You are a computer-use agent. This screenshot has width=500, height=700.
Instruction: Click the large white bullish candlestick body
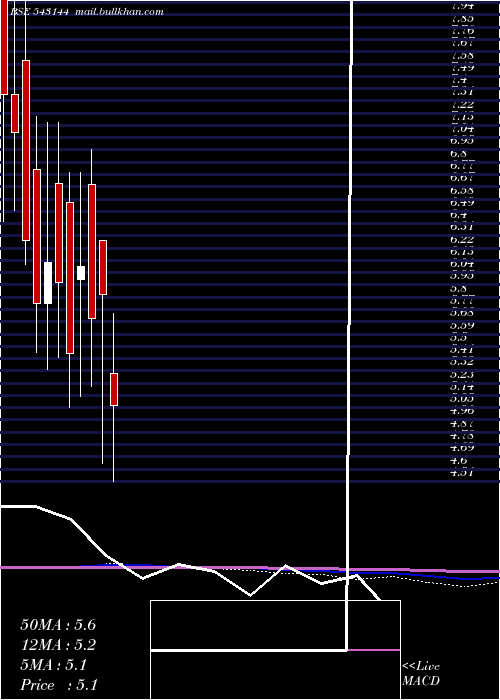(x=47, y=283)
